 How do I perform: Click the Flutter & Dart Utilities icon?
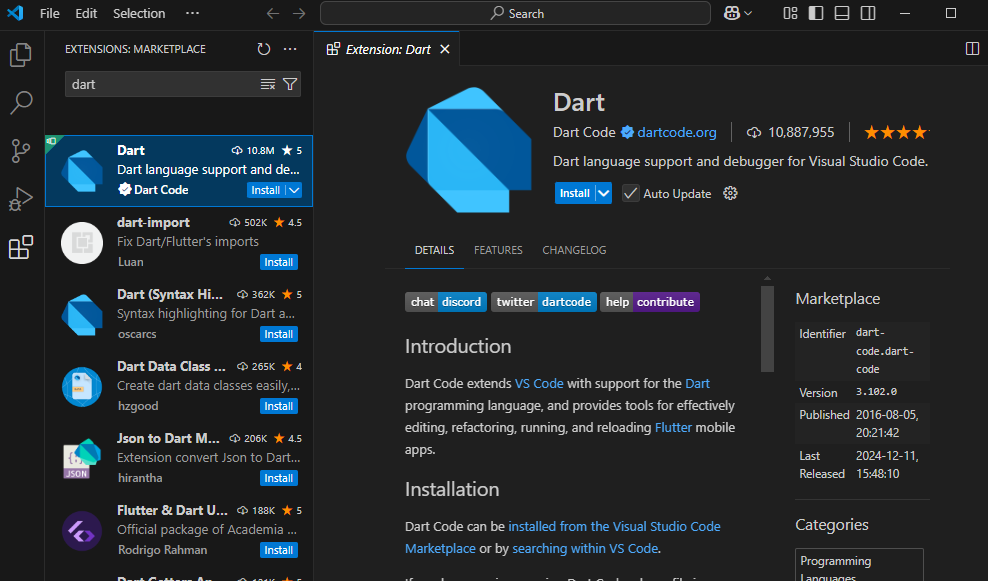82,531
